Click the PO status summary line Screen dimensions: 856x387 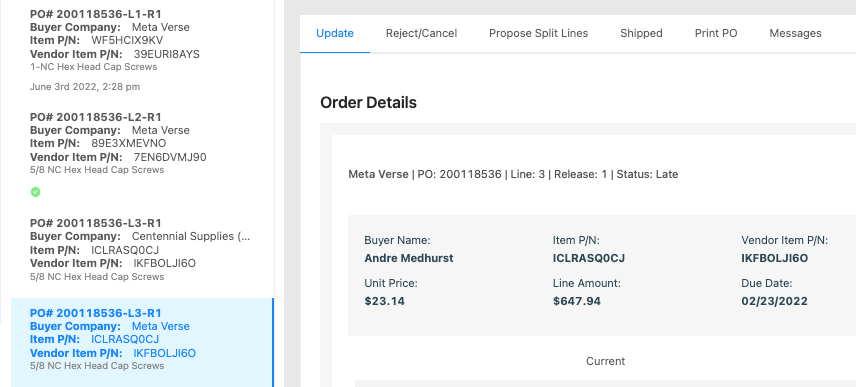click(x=513, y=175)
